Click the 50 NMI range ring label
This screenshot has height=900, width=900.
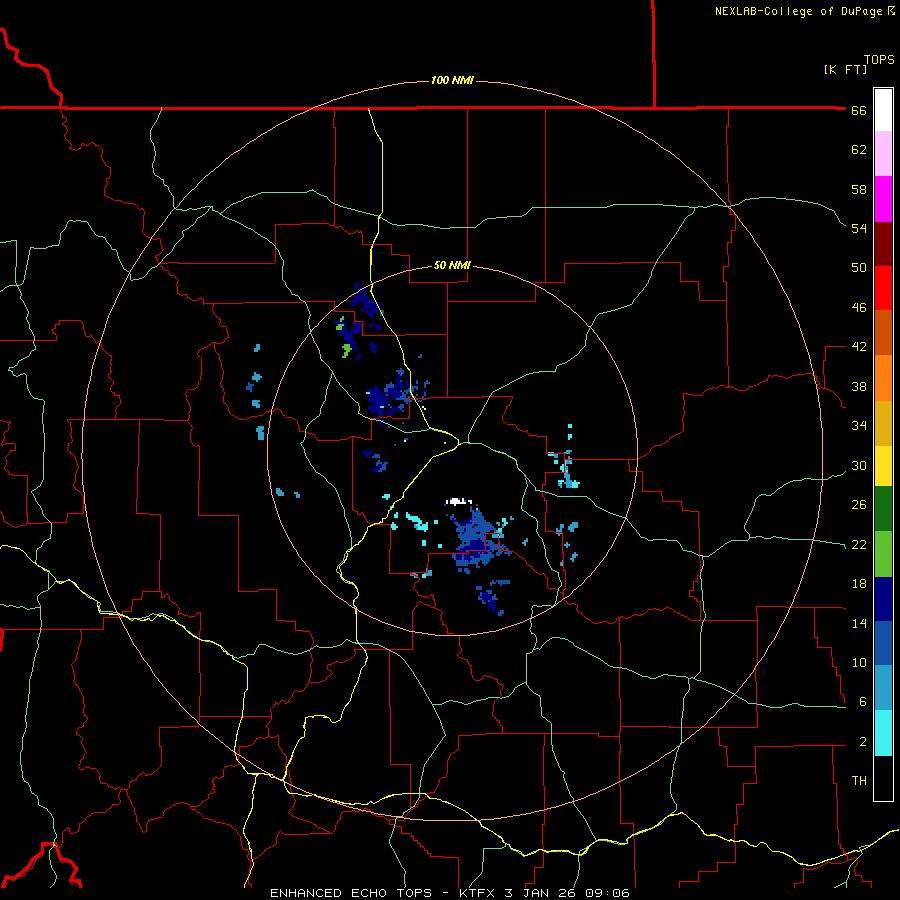(x=452, y=265)
